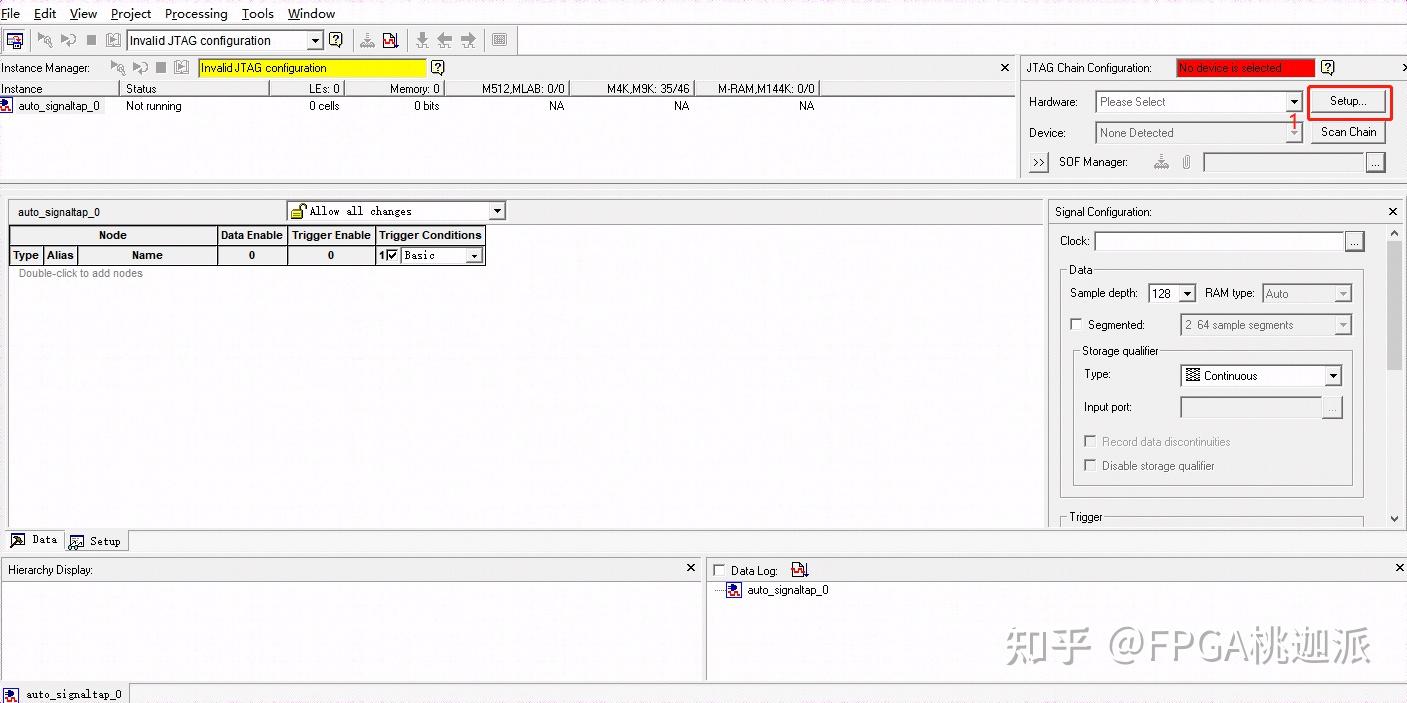
Task: Click Read Data icon in main toolbar
Action: 112,41
